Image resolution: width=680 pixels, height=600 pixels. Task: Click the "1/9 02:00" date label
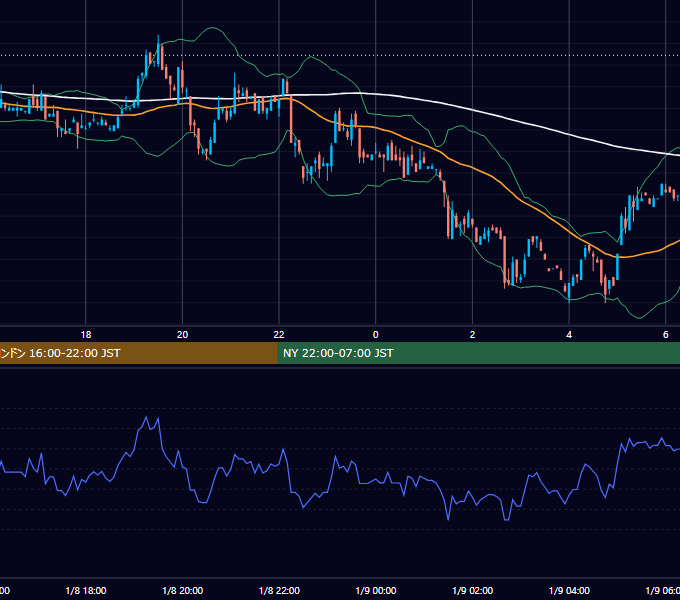pyautogui.click(x=472, y=591)
